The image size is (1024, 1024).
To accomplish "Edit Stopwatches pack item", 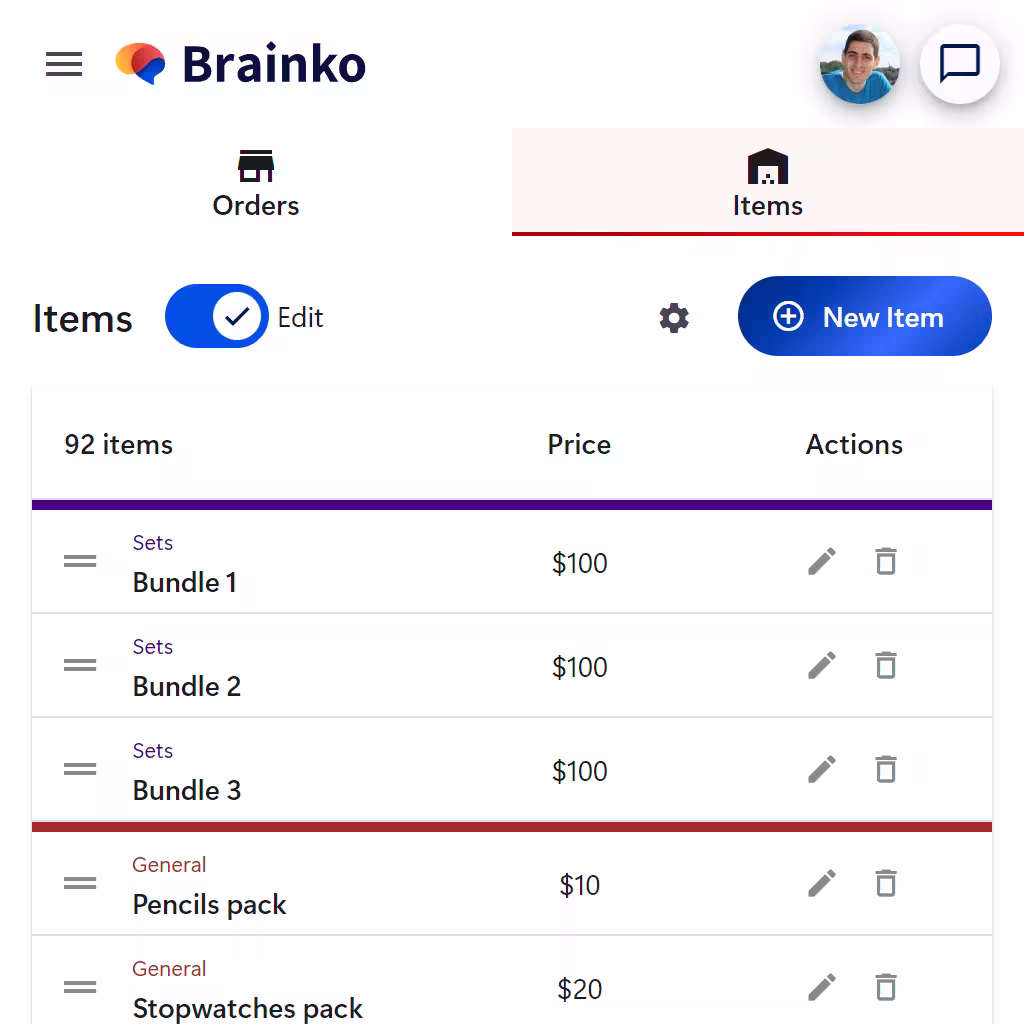I will click(822, 987).
